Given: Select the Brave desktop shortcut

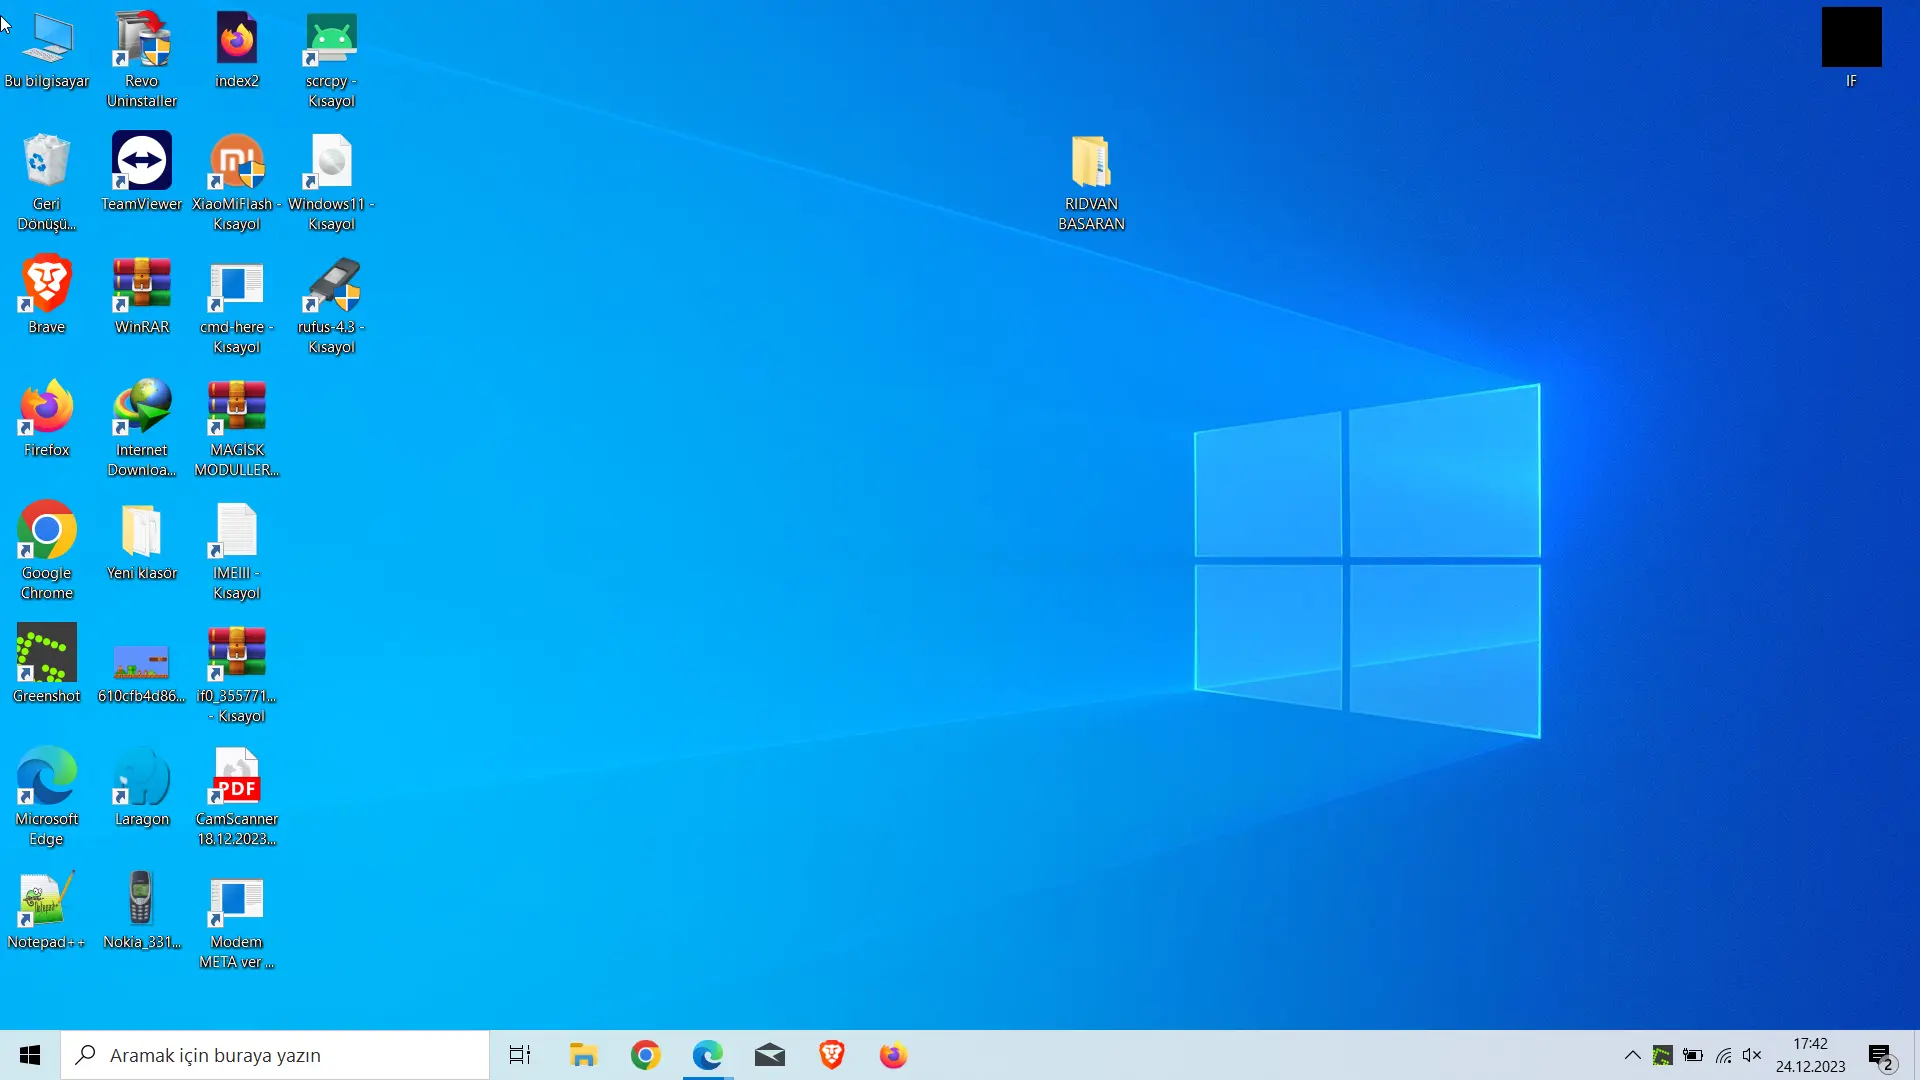Looking at the screenshot, I should coord(47,296).
